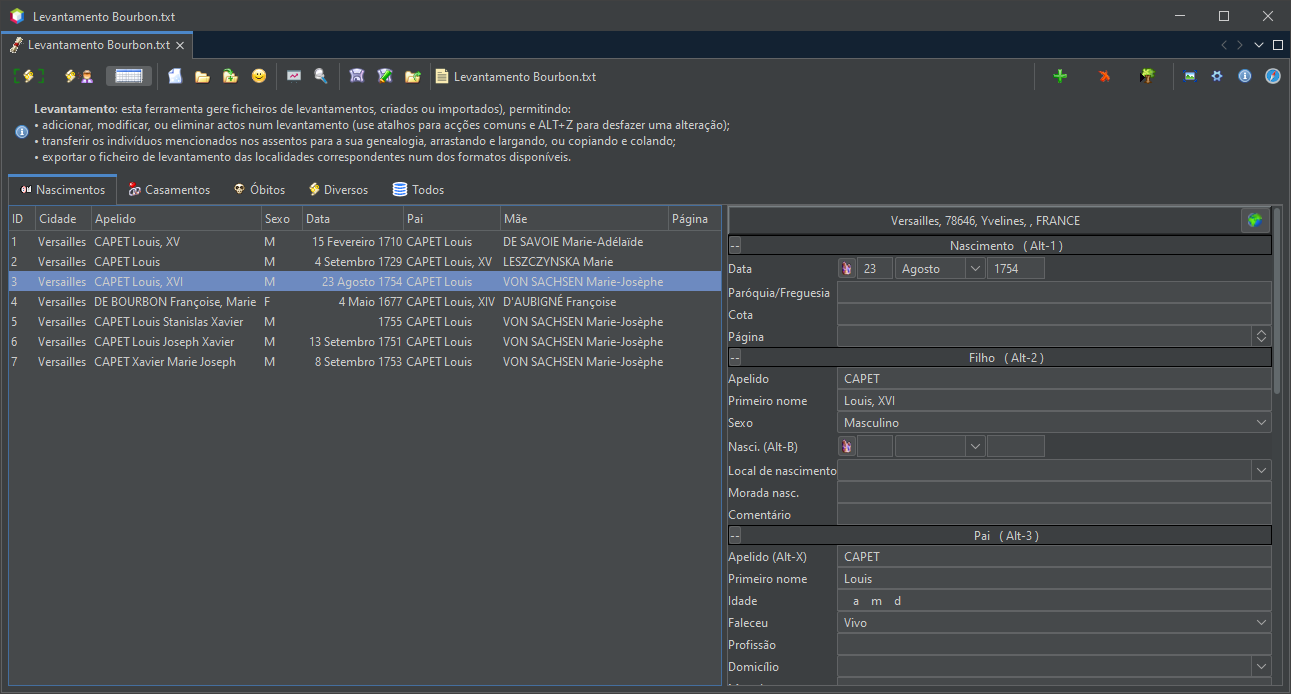Sort the table by the Data column
1291x694 pixels.
353,219
